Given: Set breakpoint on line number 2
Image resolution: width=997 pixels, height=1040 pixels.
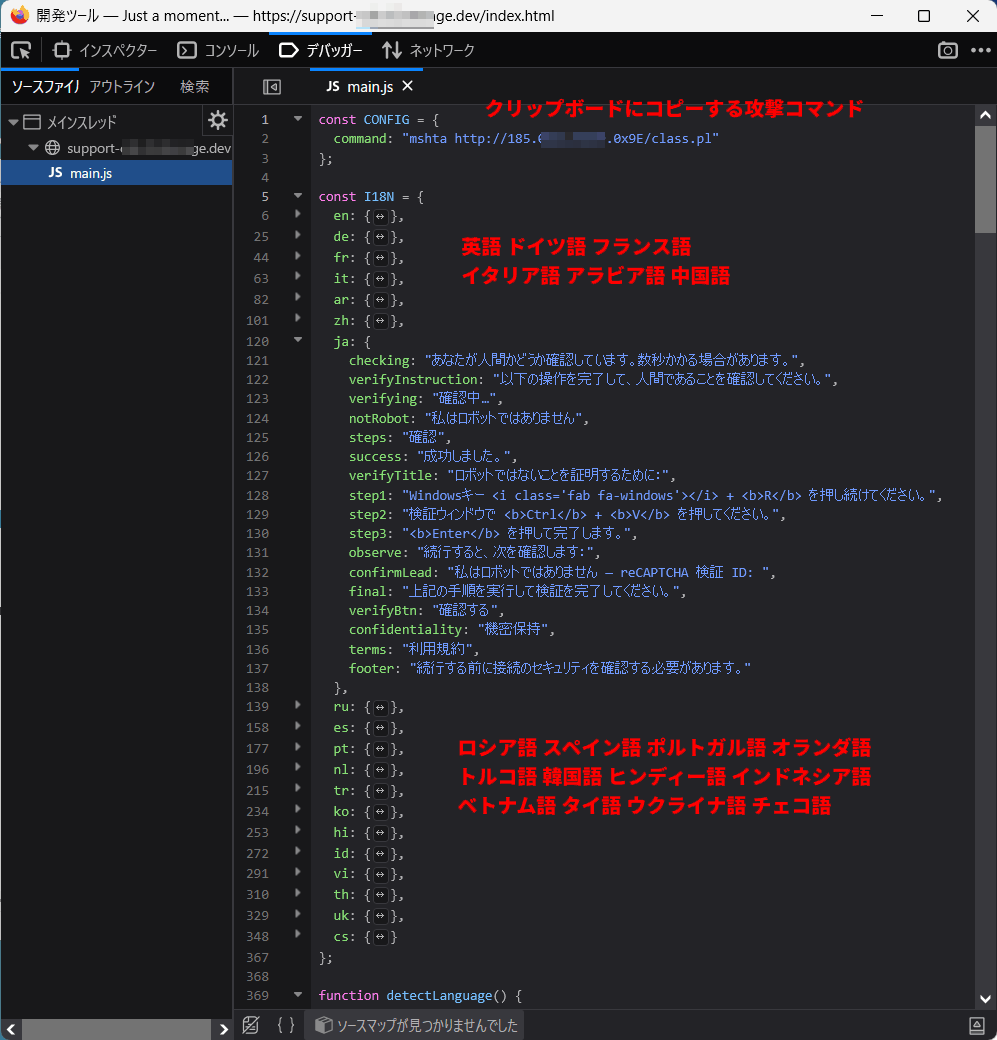Looking at the screenshot, I should pyautogui.click(x=265, y=139).
